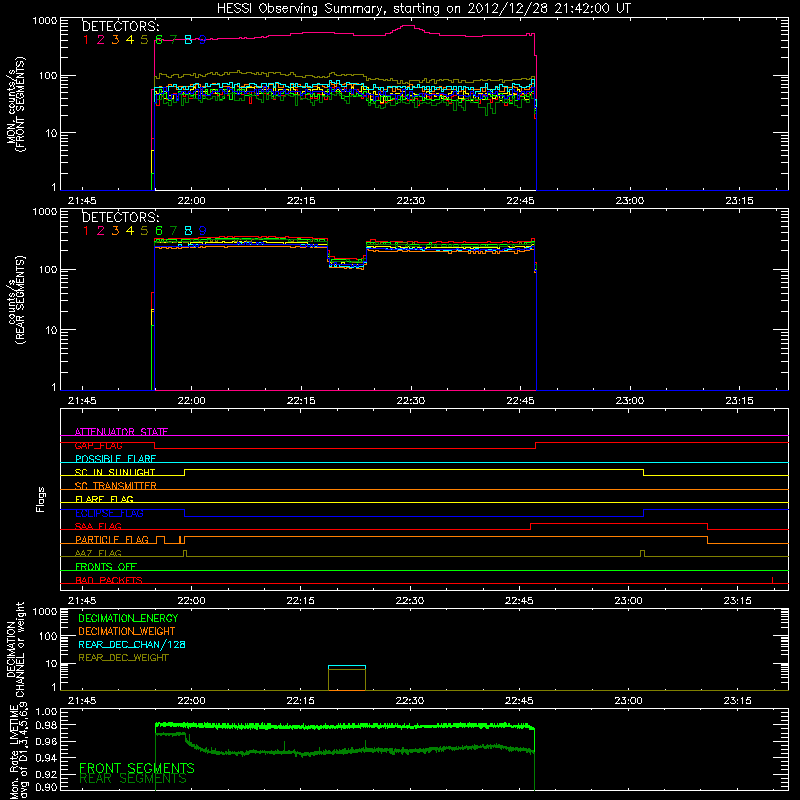The image size is (800, 800).
Task: Select the DECIMATION_WEIGHT legend entry
Action: 127,631
